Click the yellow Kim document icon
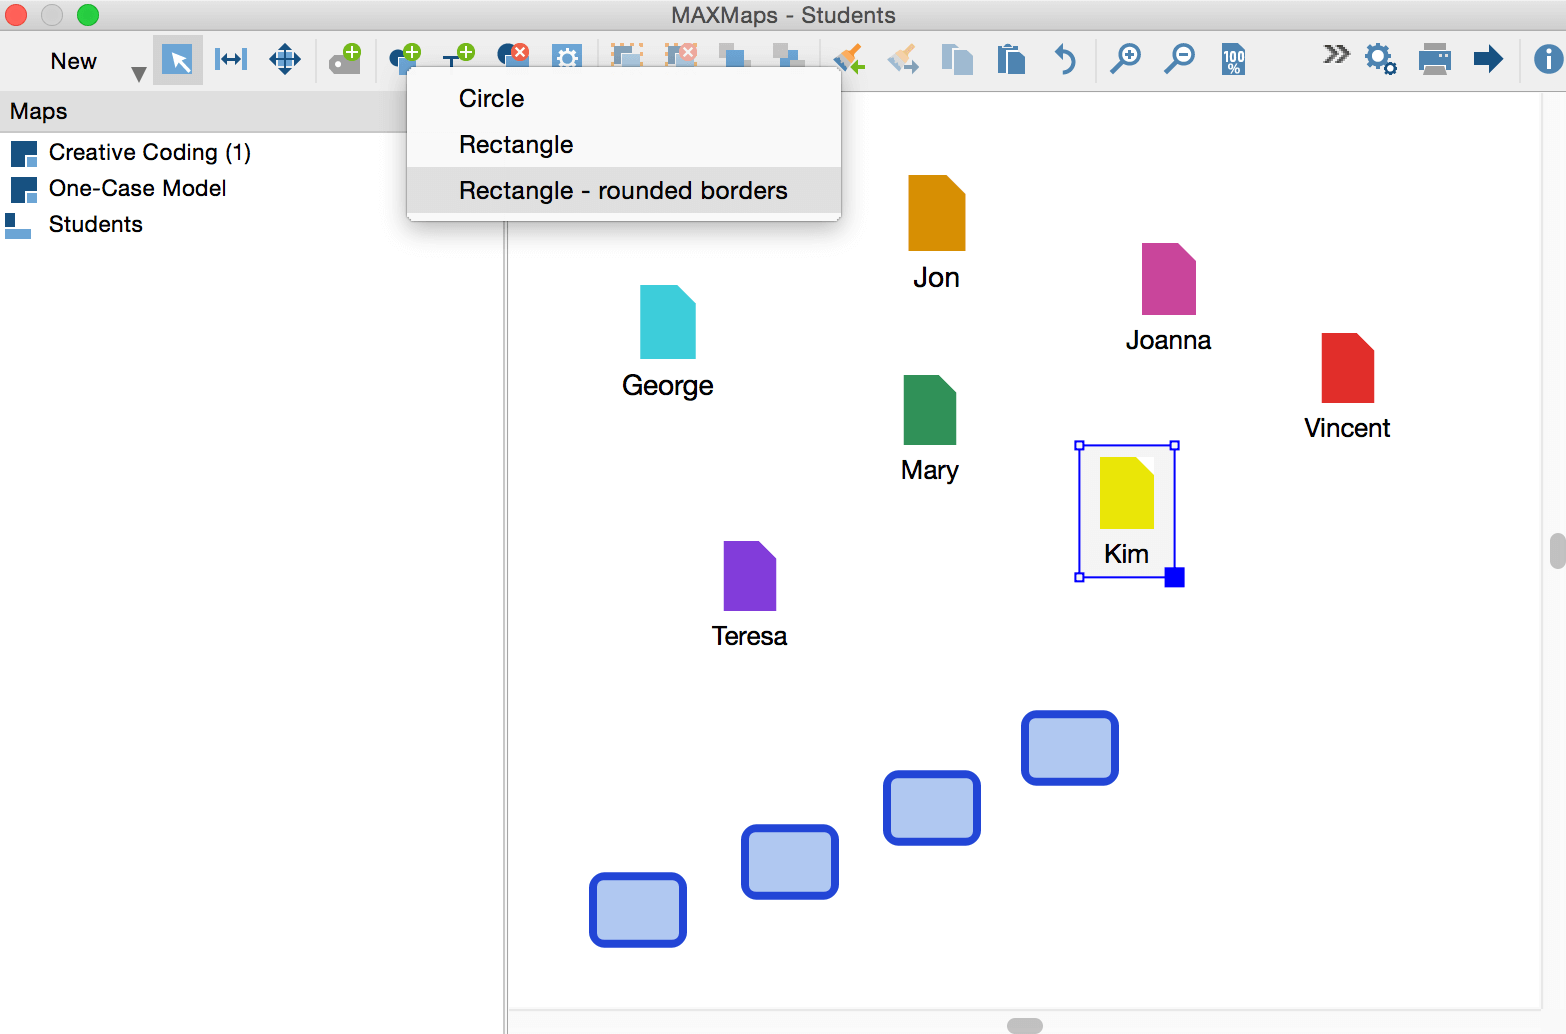1566x1034 pixels. (1127, 493)
